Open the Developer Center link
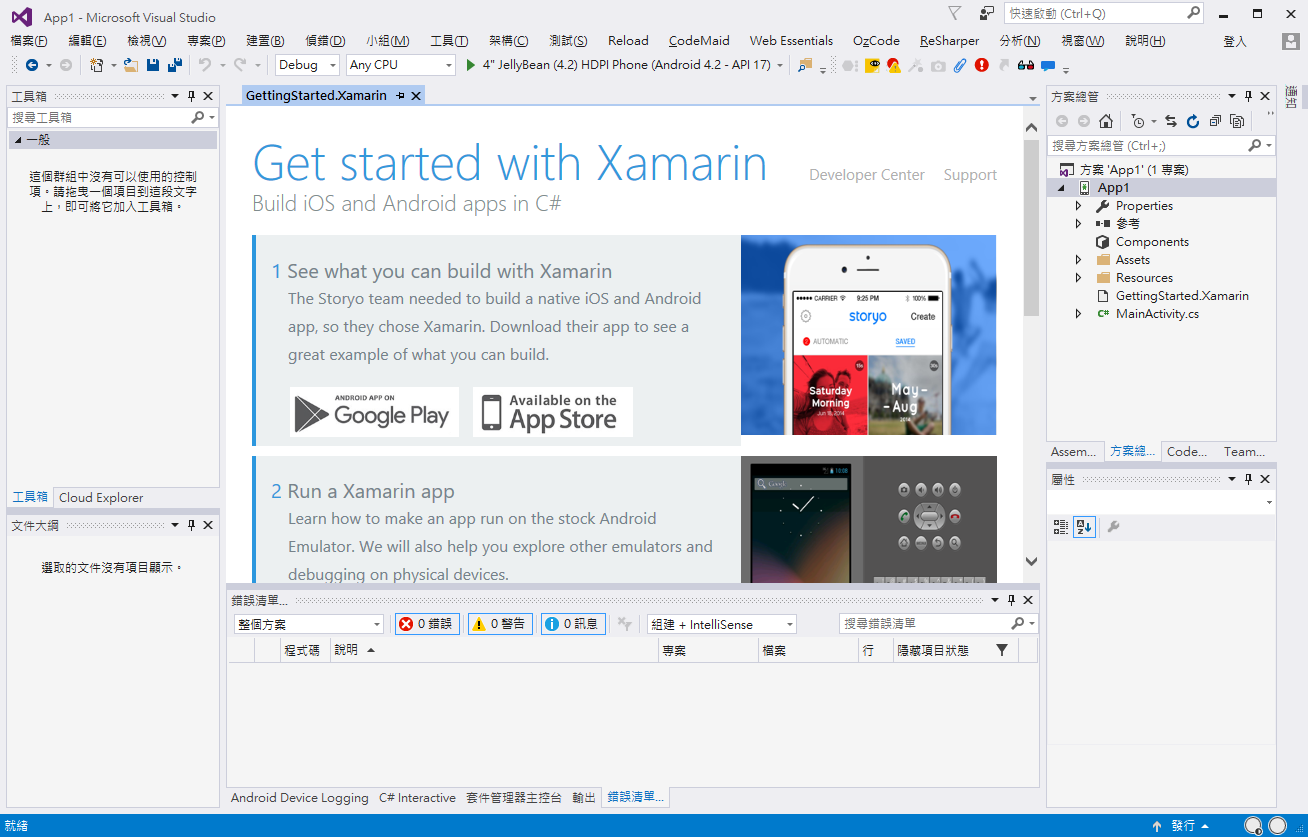This screenshot has width=1308, height=837. (x=867, y=175)
